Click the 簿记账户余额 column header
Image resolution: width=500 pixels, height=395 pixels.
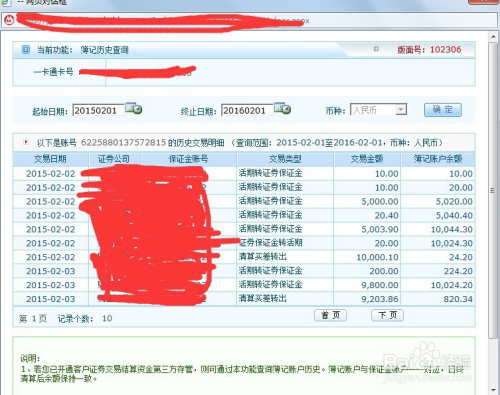(x=438, y=159)
